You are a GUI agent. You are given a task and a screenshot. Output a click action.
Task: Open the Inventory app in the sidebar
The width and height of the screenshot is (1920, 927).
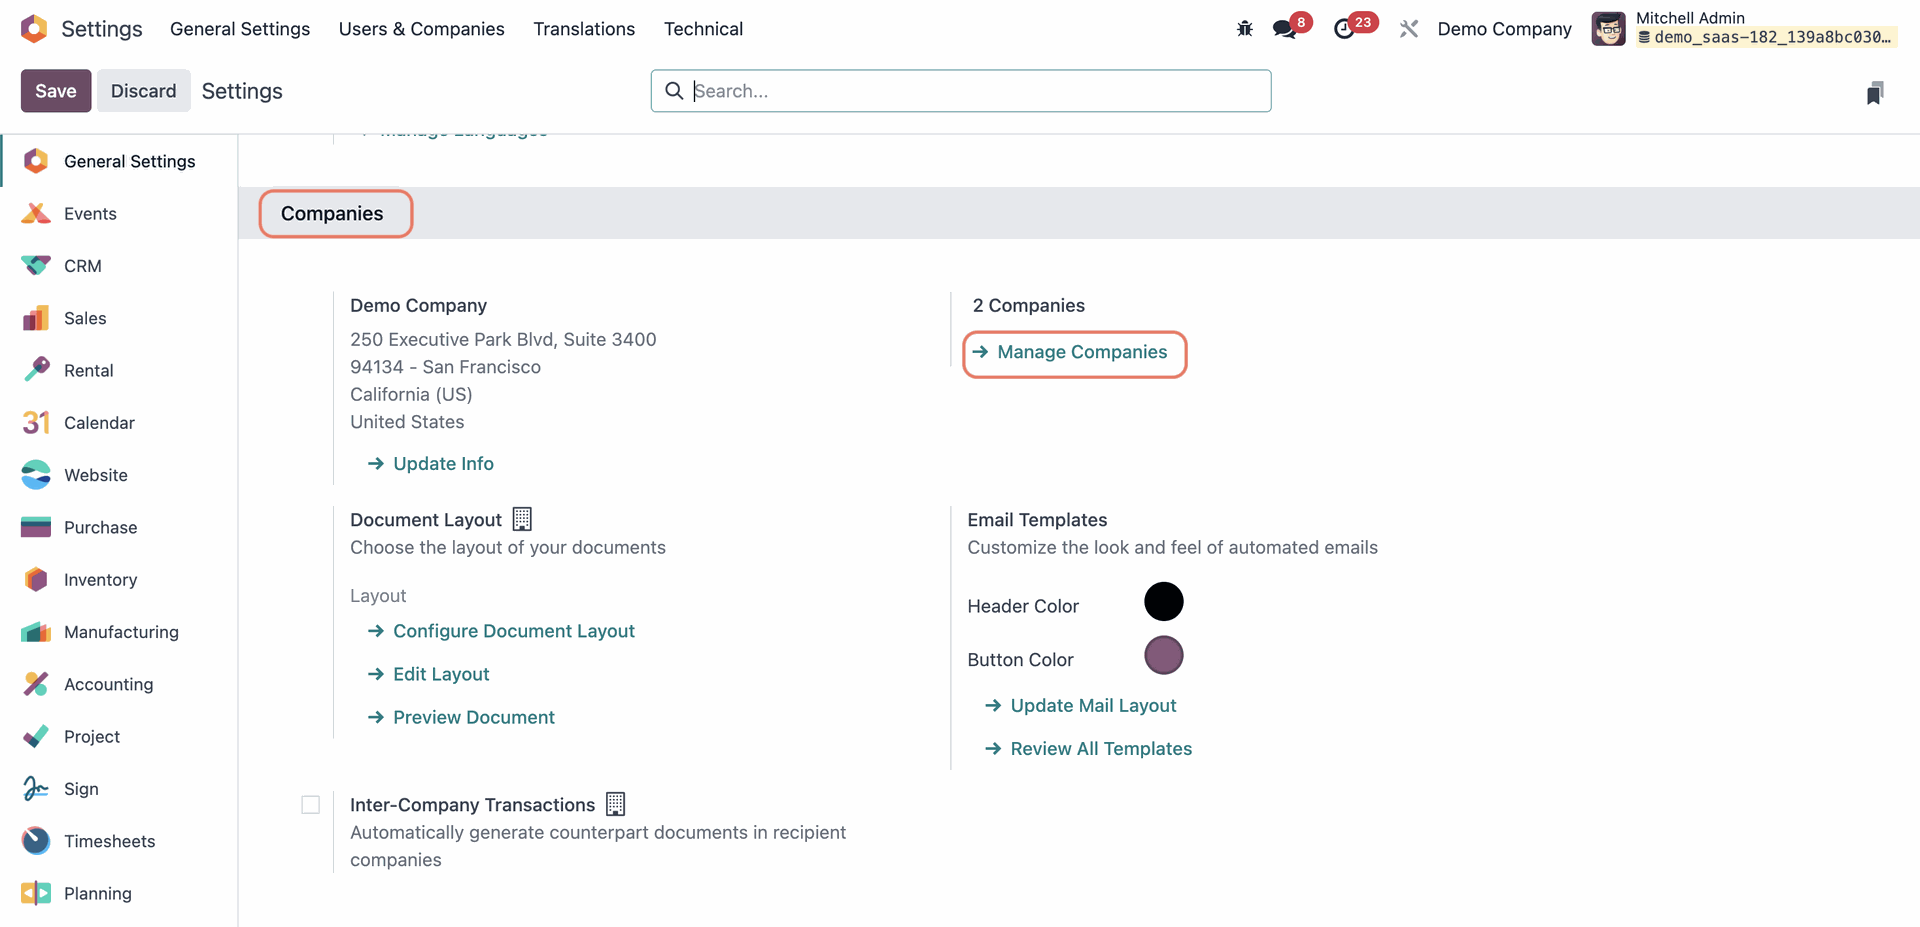(100, 579)
